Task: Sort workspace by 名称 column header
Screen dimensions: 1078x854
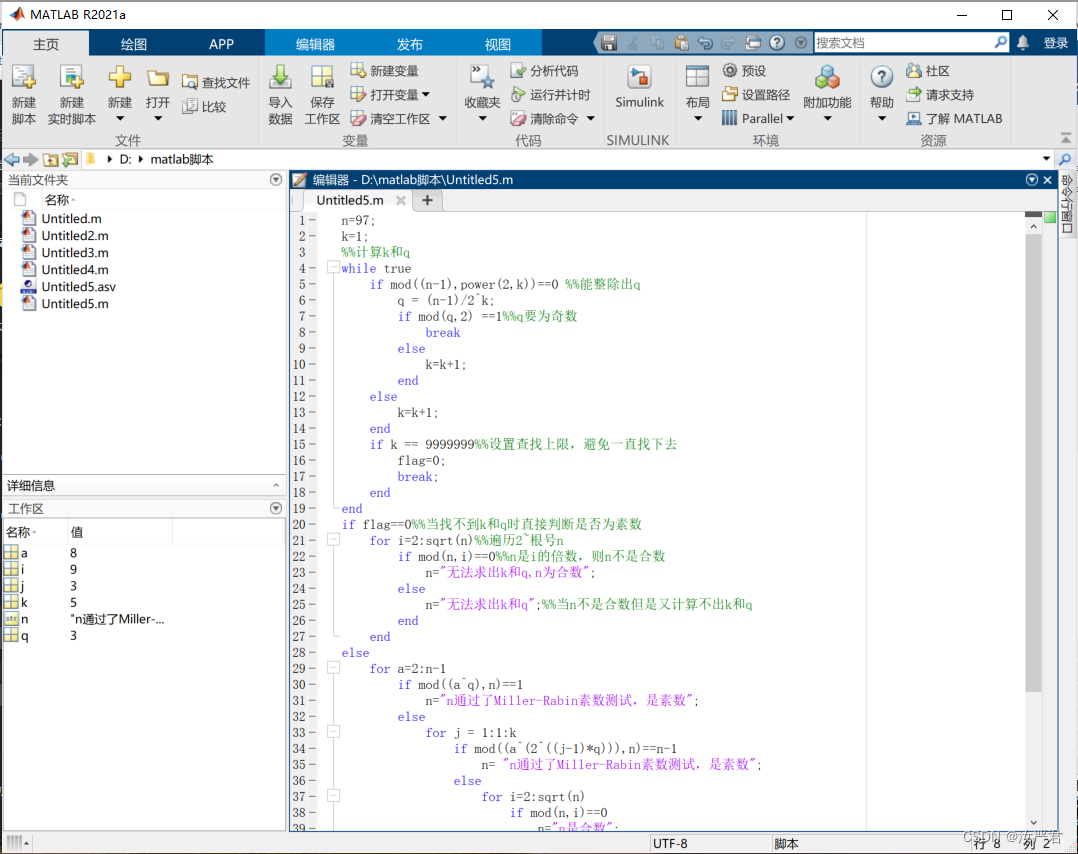Action: click(x=34, y=532)
